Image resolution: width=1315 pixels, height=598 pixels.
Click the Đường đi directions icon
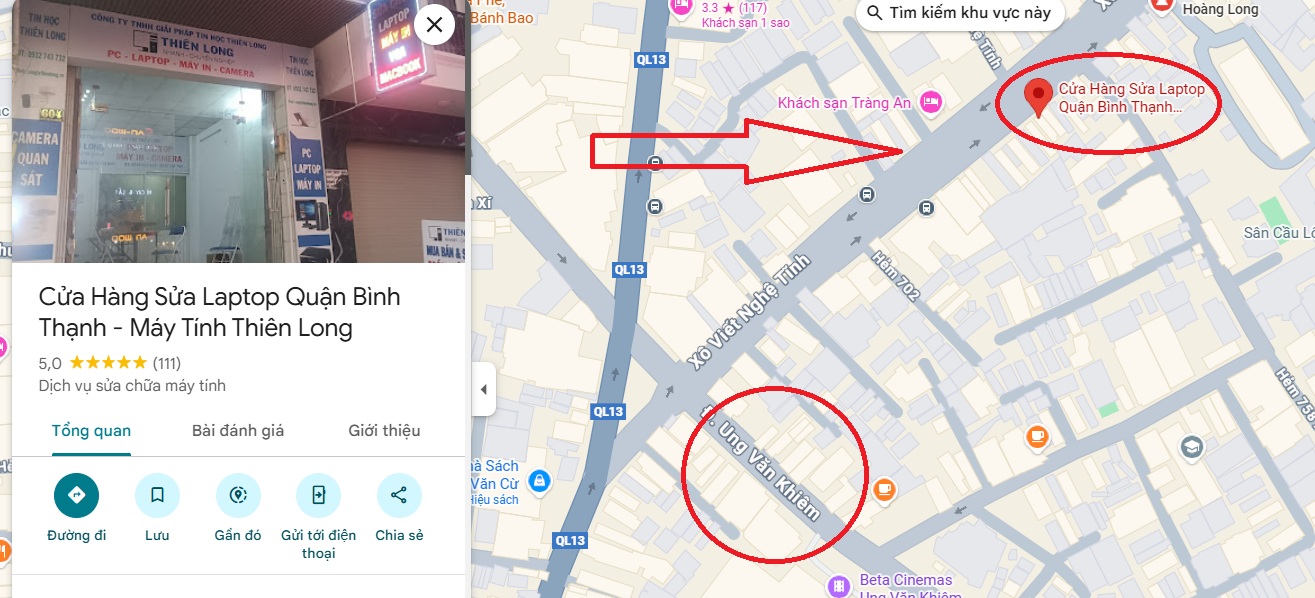(x=77, y=495)
